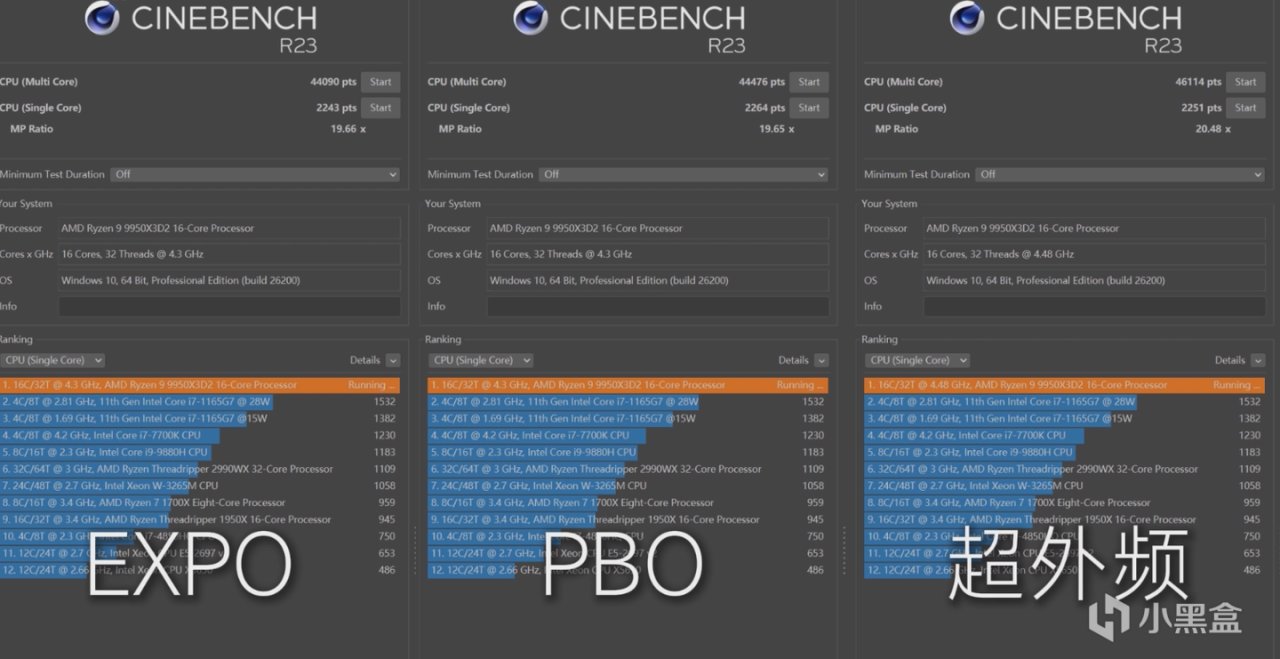Image resolution: width=1280 pixels, height=659 pixels.
Task: Open CPU (Single Core) ranking dropdown, EXPO window
Action: pos(54,360)
